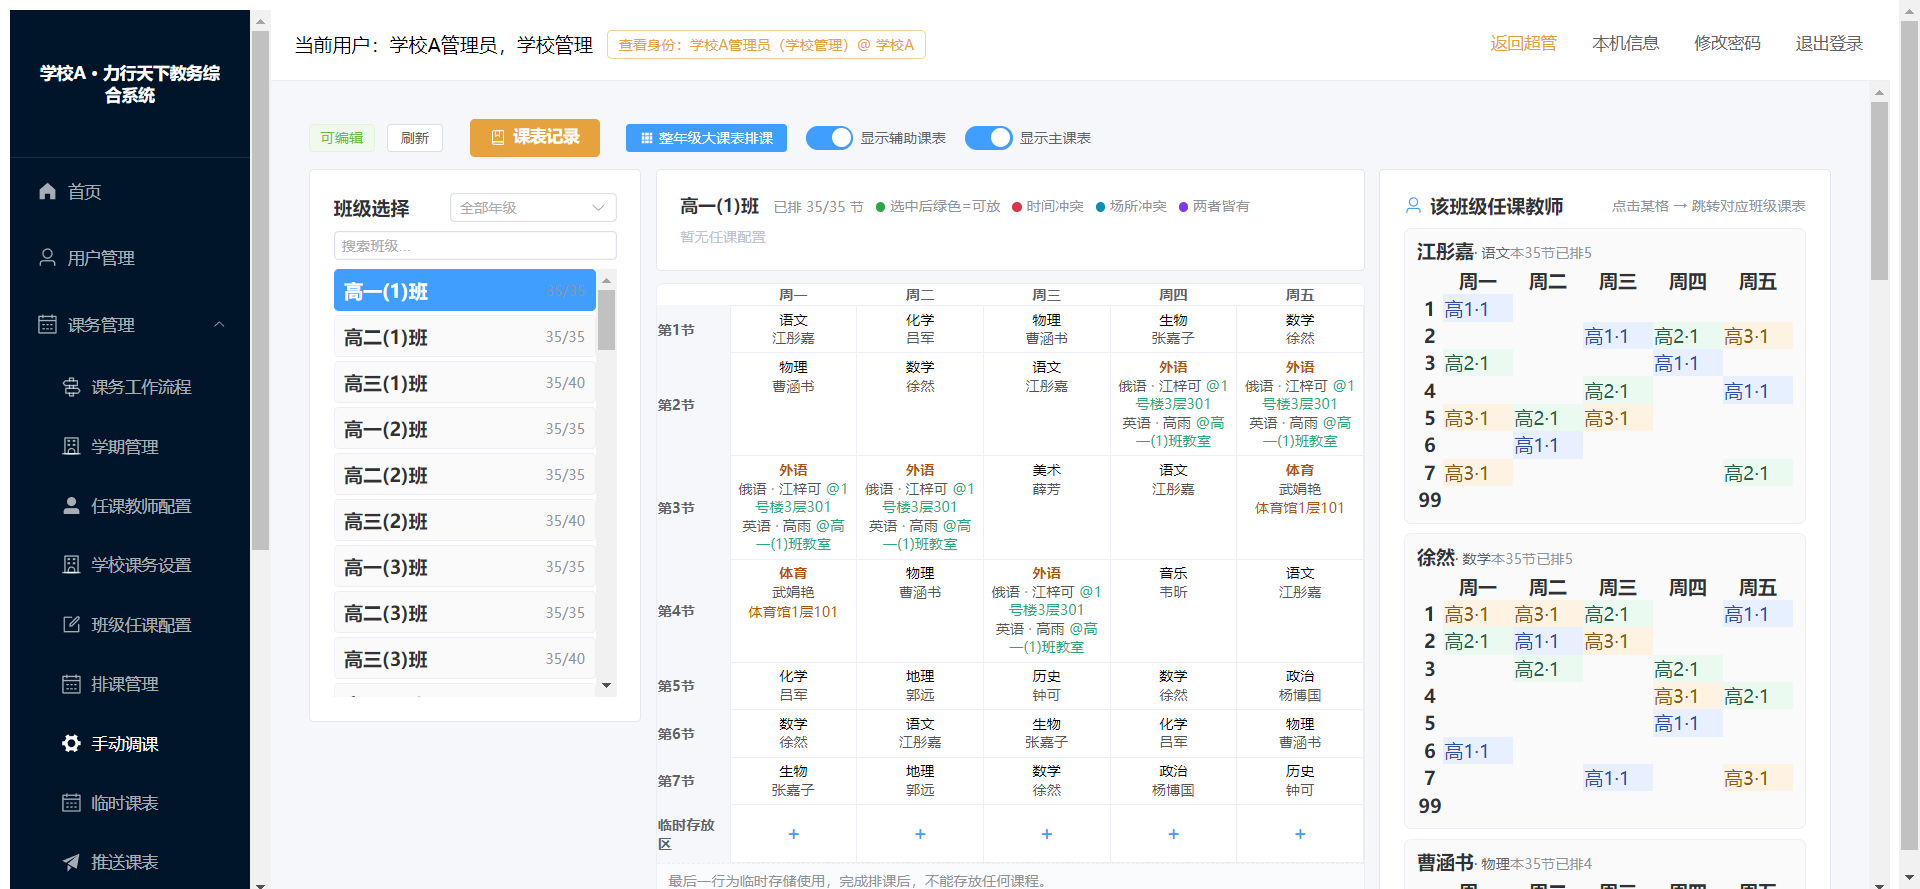1920x889 pixels.
Task: Click the 学期管理 sidebar icon
Action: coord(71,446)
